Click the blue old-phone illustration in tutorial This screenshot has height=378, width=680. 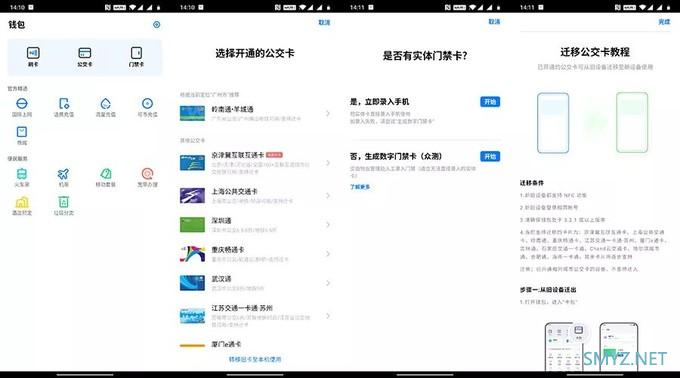[553, 123]
